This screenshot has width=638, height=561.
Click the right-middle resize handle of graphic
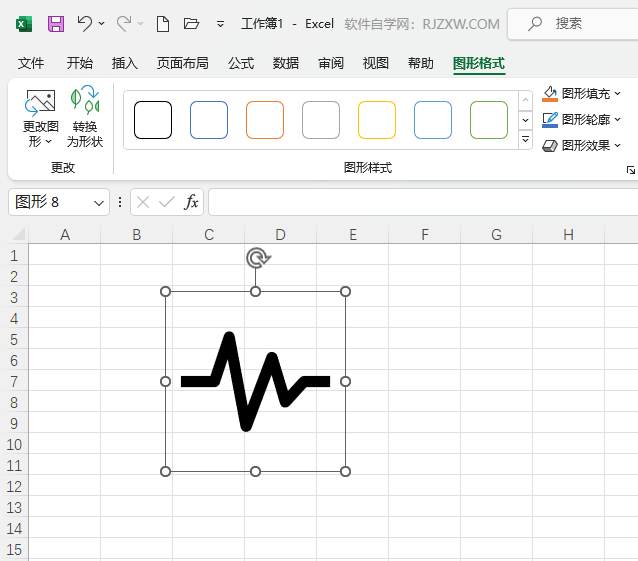pyautogui.click(x=345, y=382)
